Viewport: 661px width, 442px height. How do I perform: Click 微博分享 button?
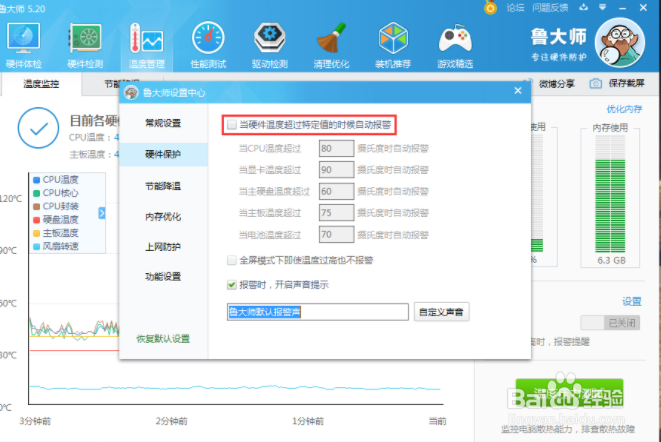556,84
